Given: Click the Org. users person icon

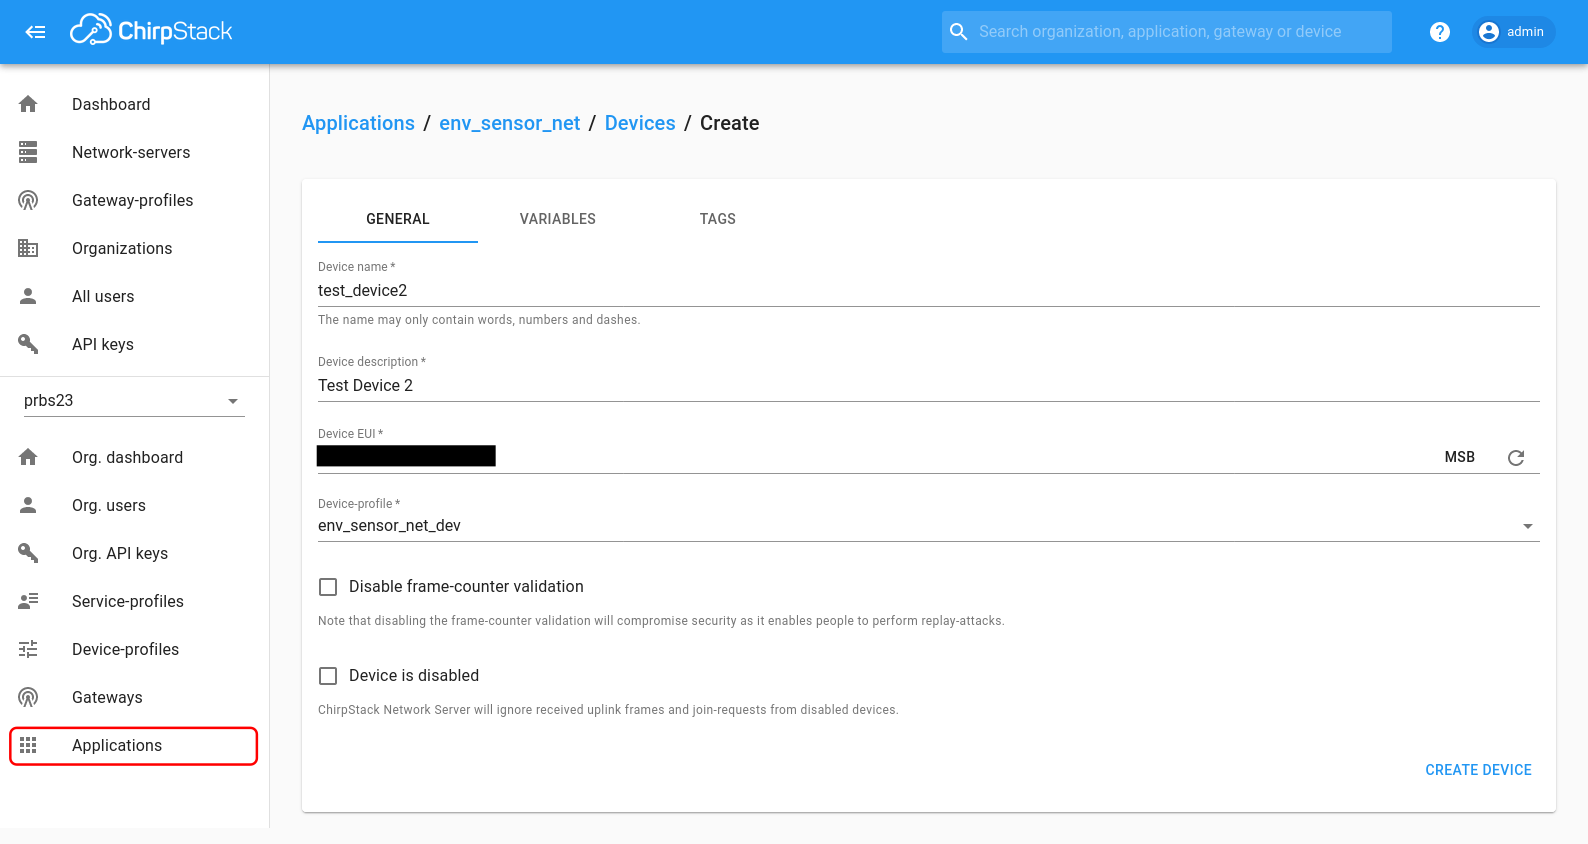Looking at the screenshot, I should click(28, 505).
